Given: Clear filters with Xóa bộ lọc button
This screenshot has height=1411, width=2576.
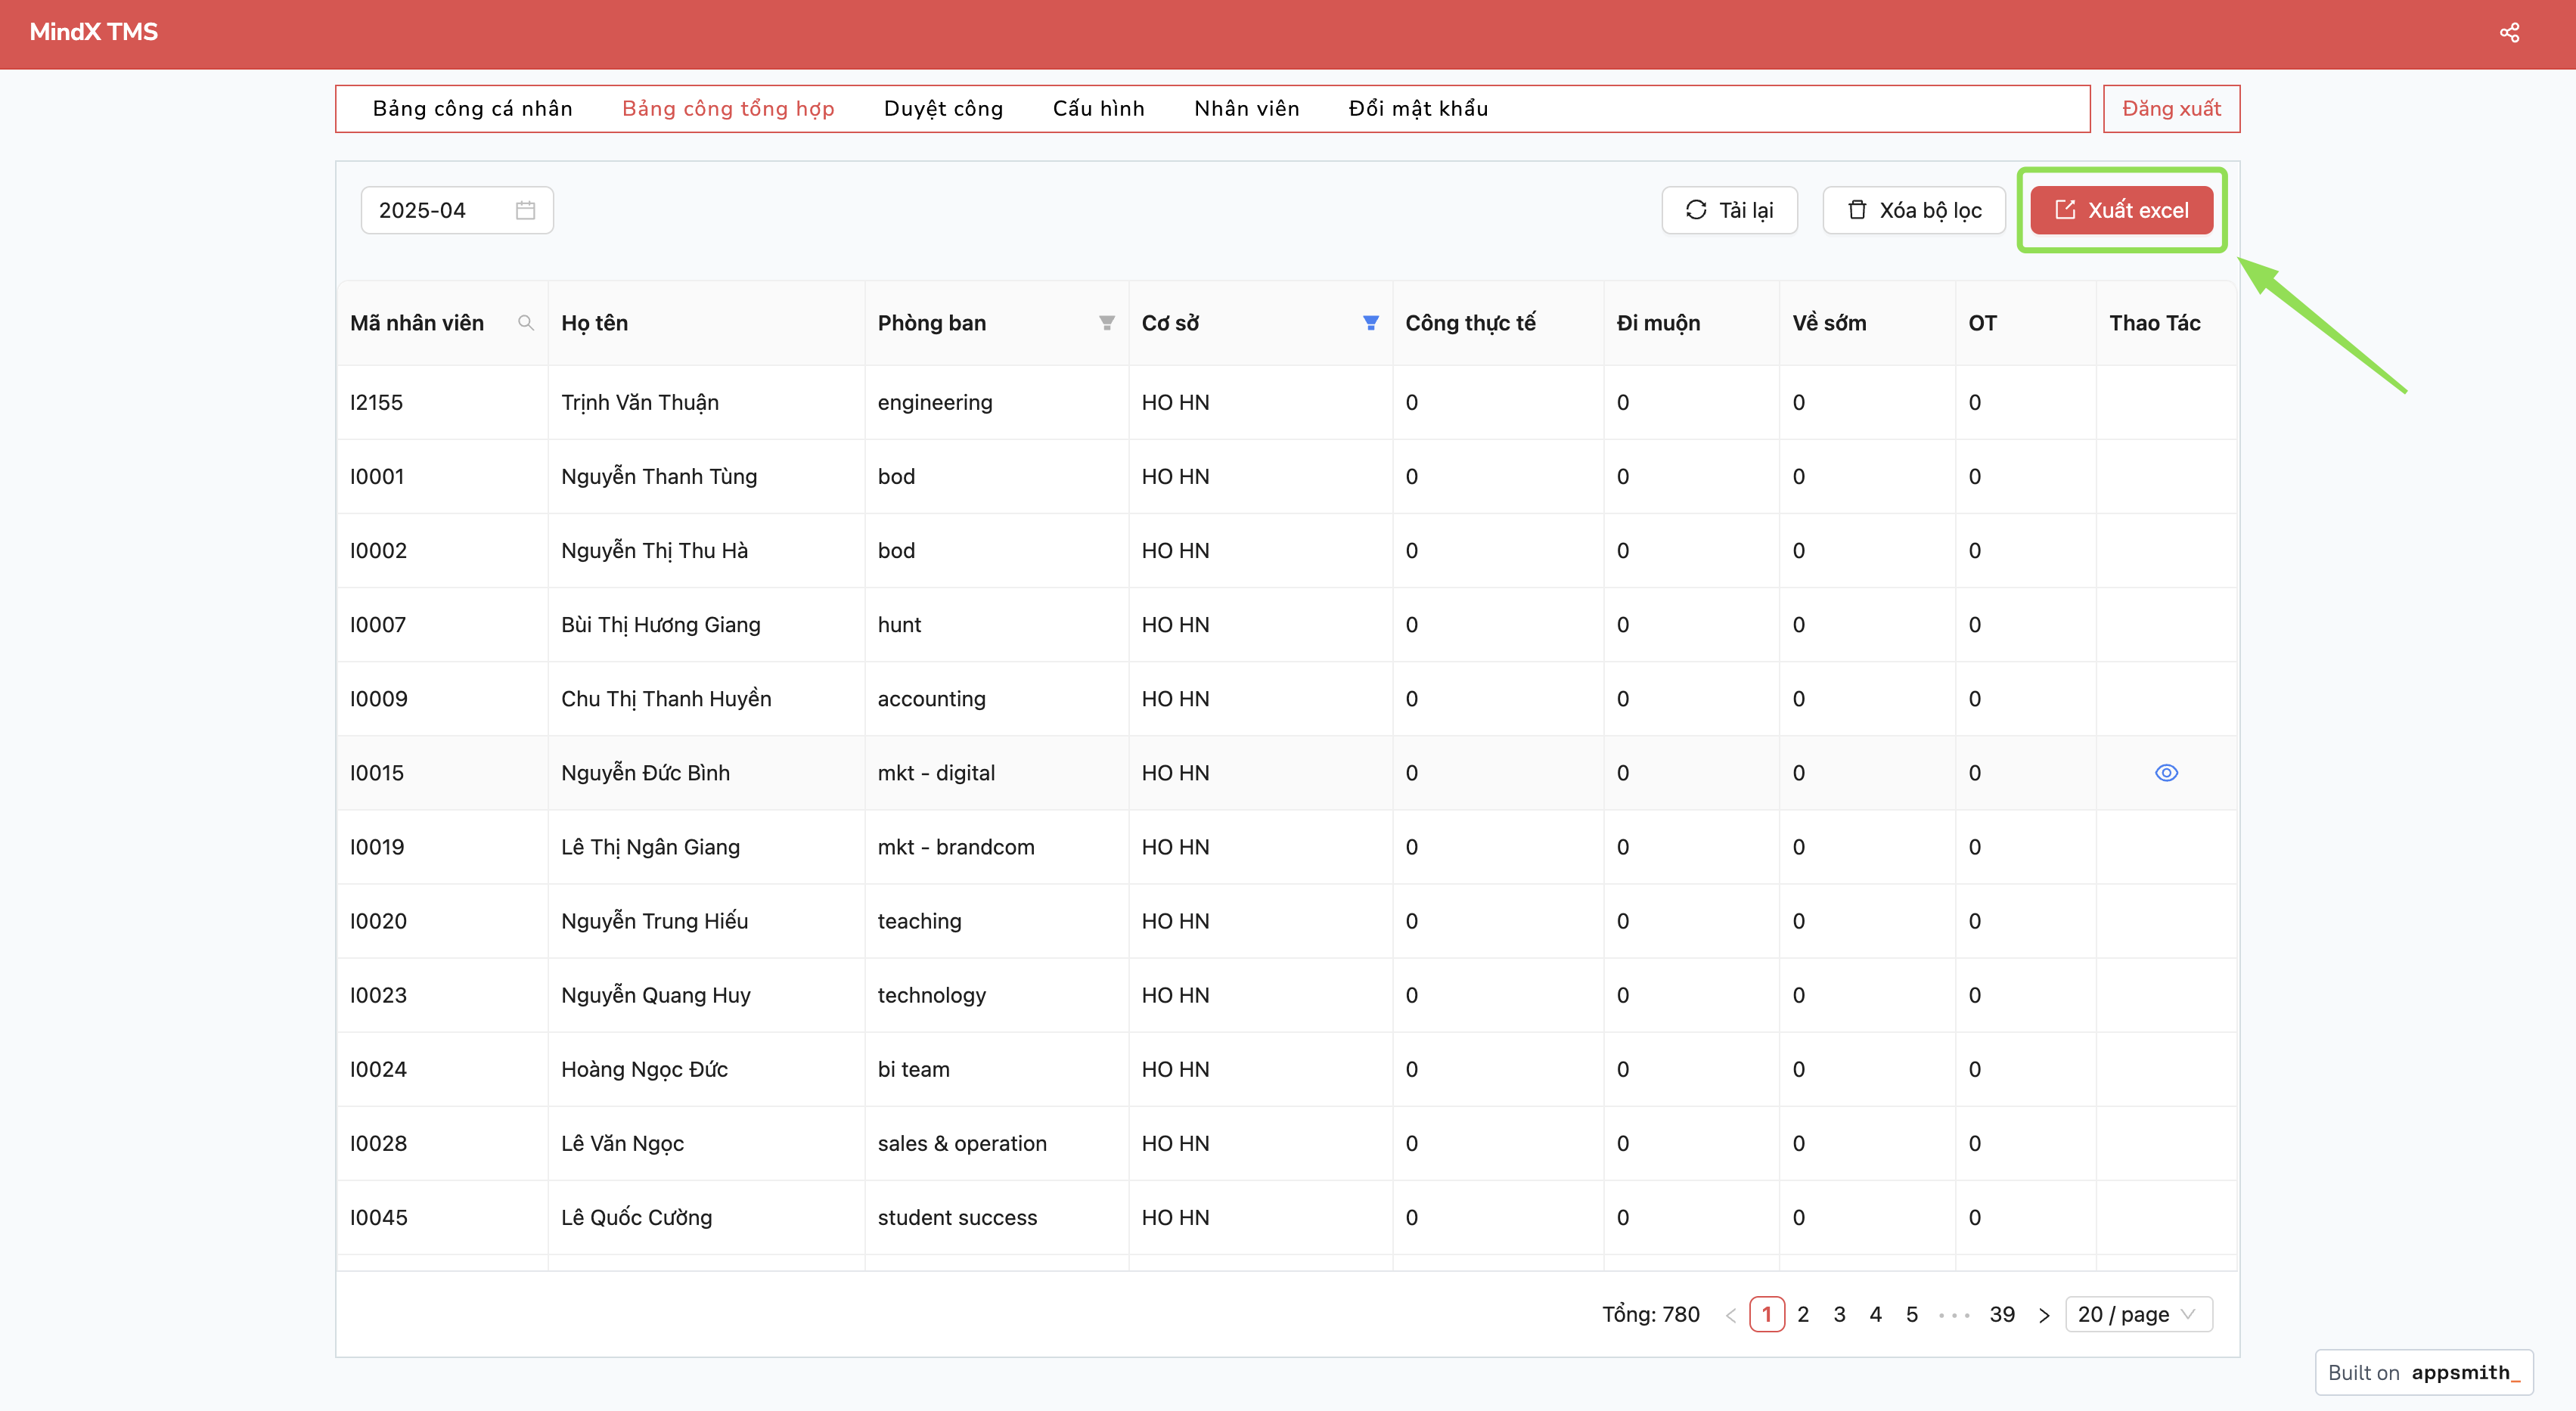Looking at the screenshot, I should pyautogui.click(x=1914, y=210).
